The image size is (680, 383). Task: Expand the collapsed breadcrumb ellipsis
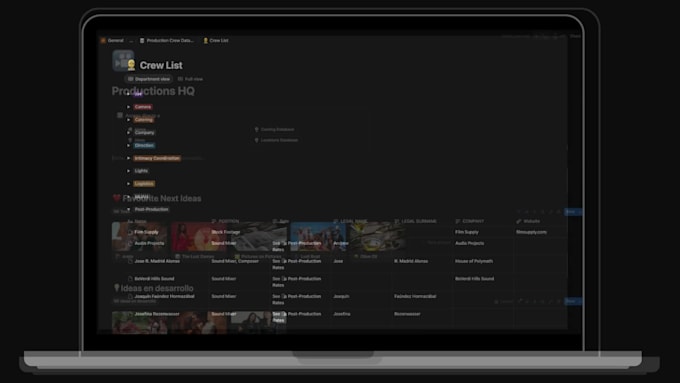click(x=131, y=40)
